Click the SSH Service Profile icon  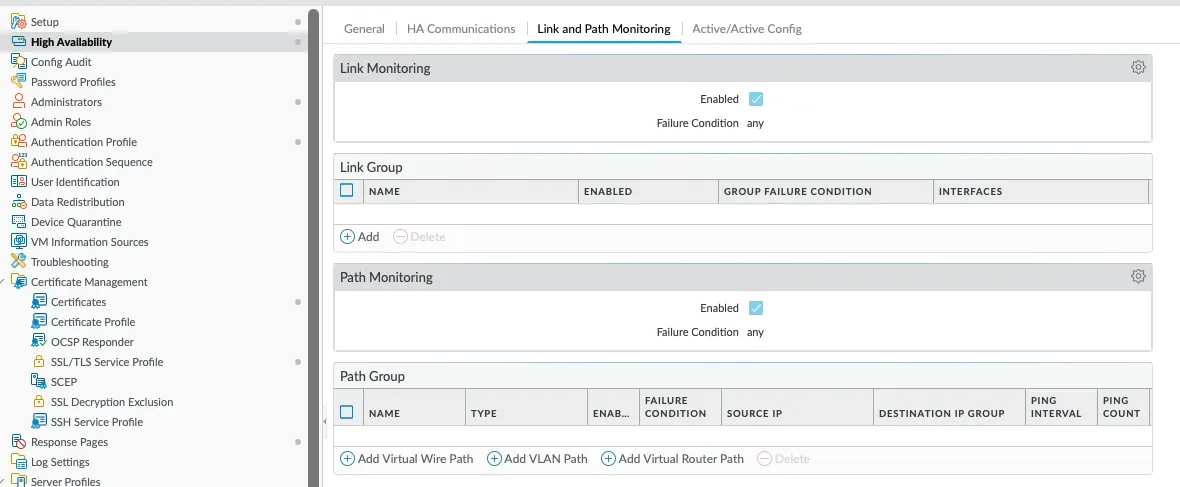coord(39,422)
